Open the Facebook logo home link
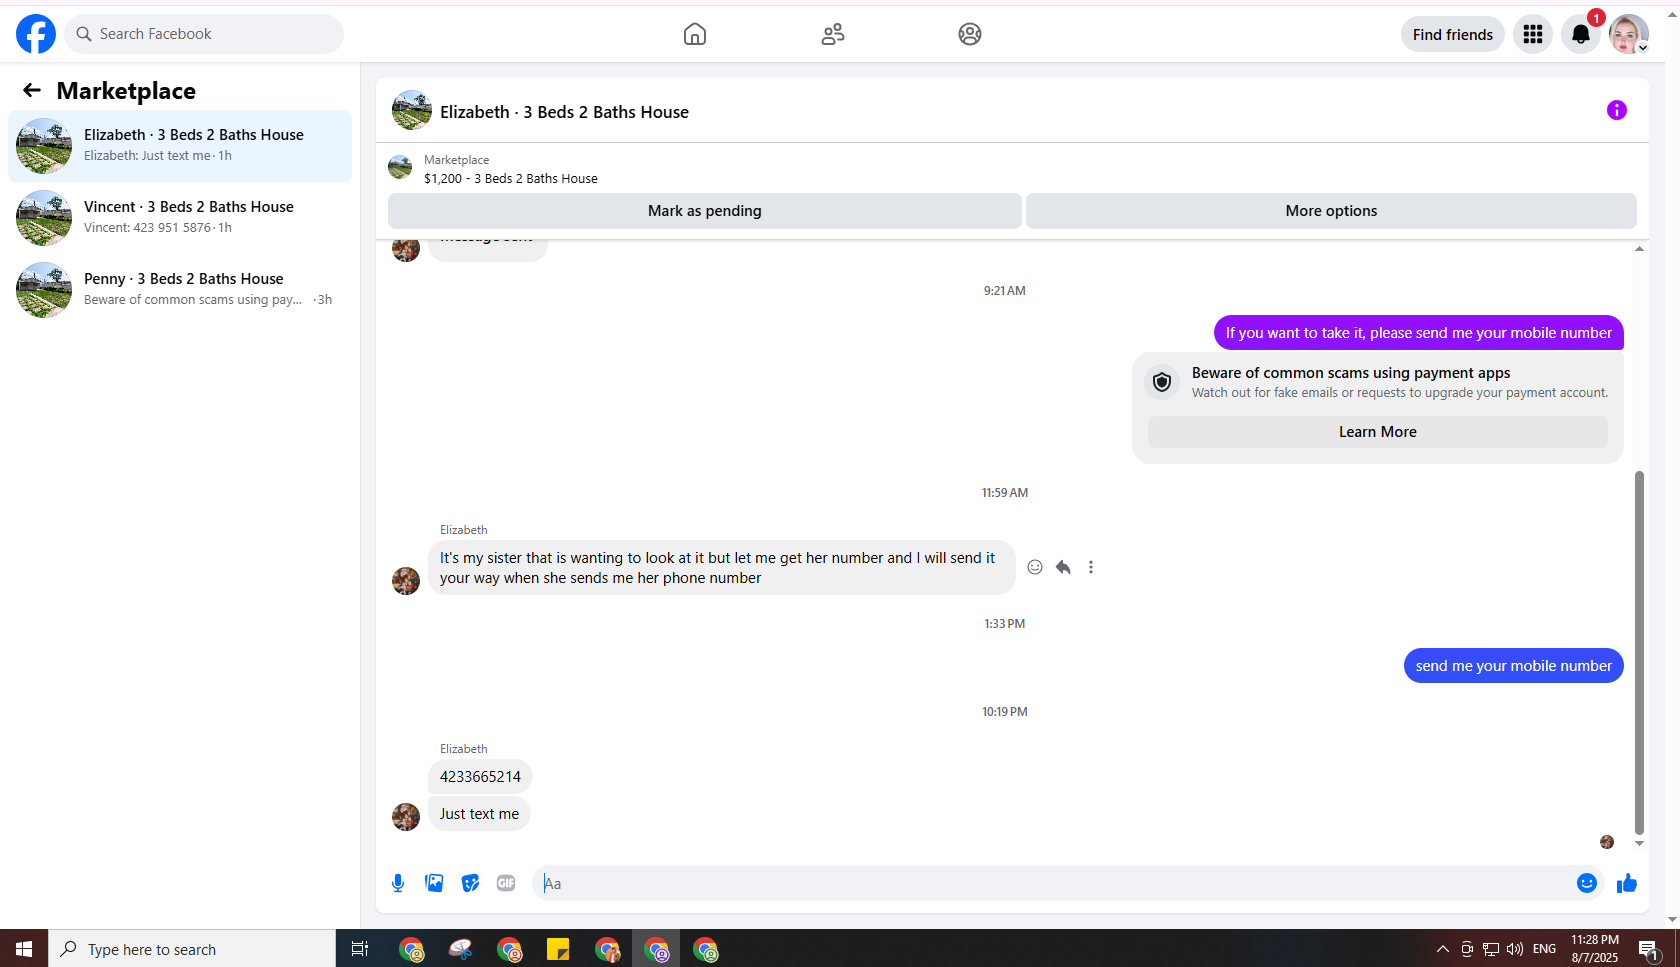Viewport: 1680px width, 967px height. tap(36, 34)
